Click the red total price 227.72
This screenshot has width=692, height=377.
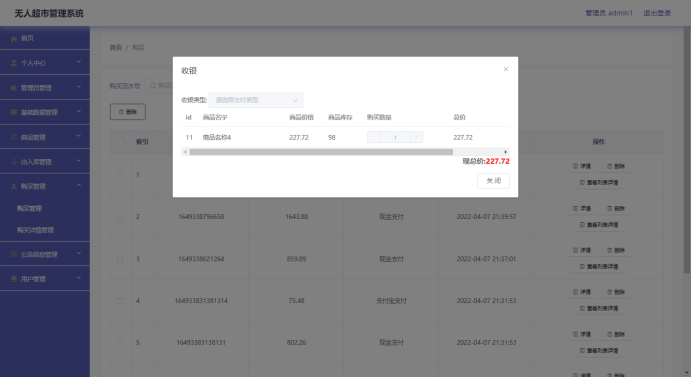point(497,162)
